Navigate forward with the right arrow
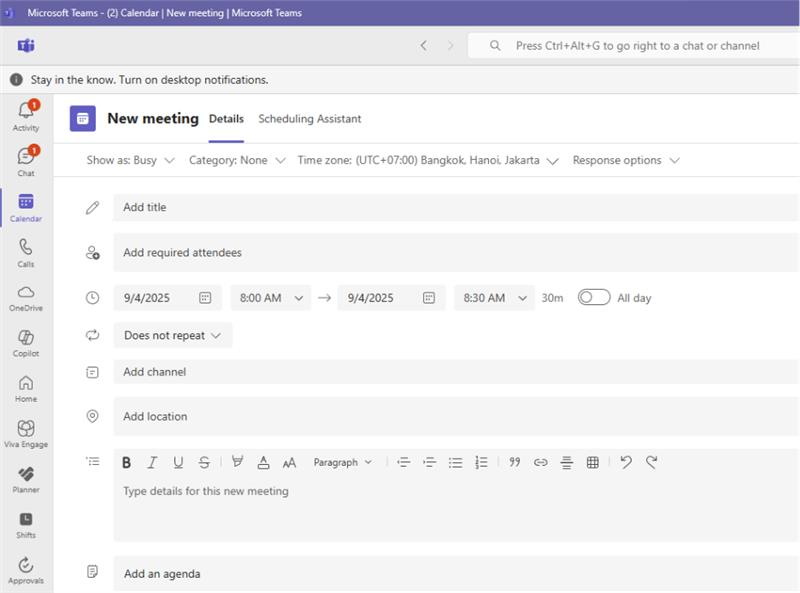Image resolution: width=800 pixels, height=593 pixels. coord(451,46)
